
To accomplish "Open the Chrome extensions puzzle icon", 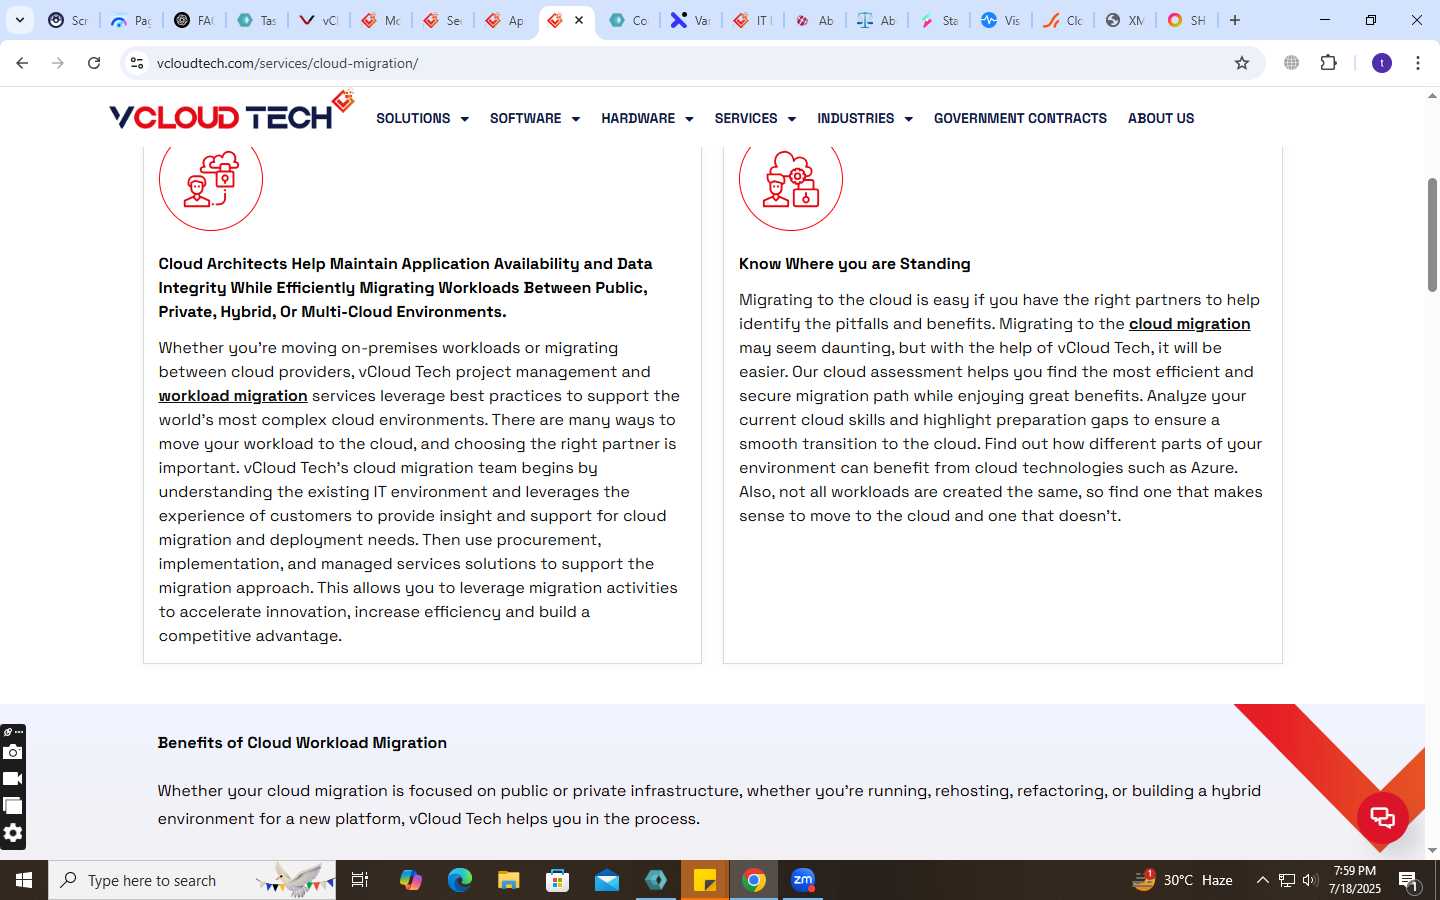I will [1329, 63].
